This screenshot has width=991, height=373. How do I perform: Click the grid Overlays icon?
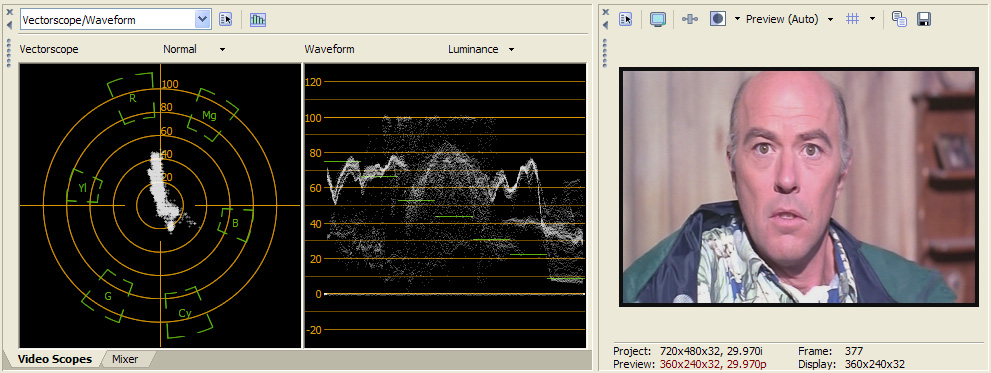(853, 20)
